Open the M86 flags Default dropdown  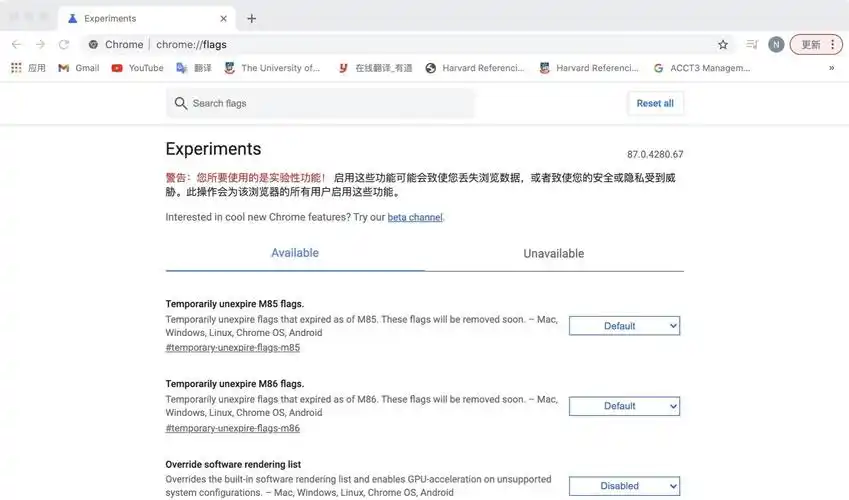coord(624,406)
